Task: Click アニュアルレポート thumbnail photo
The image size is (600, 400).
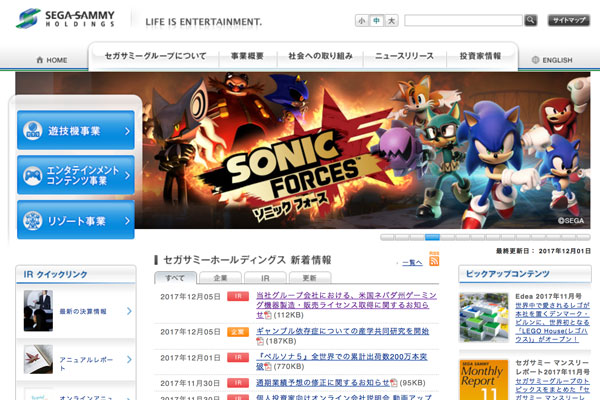Action: [x=38, y=359]
